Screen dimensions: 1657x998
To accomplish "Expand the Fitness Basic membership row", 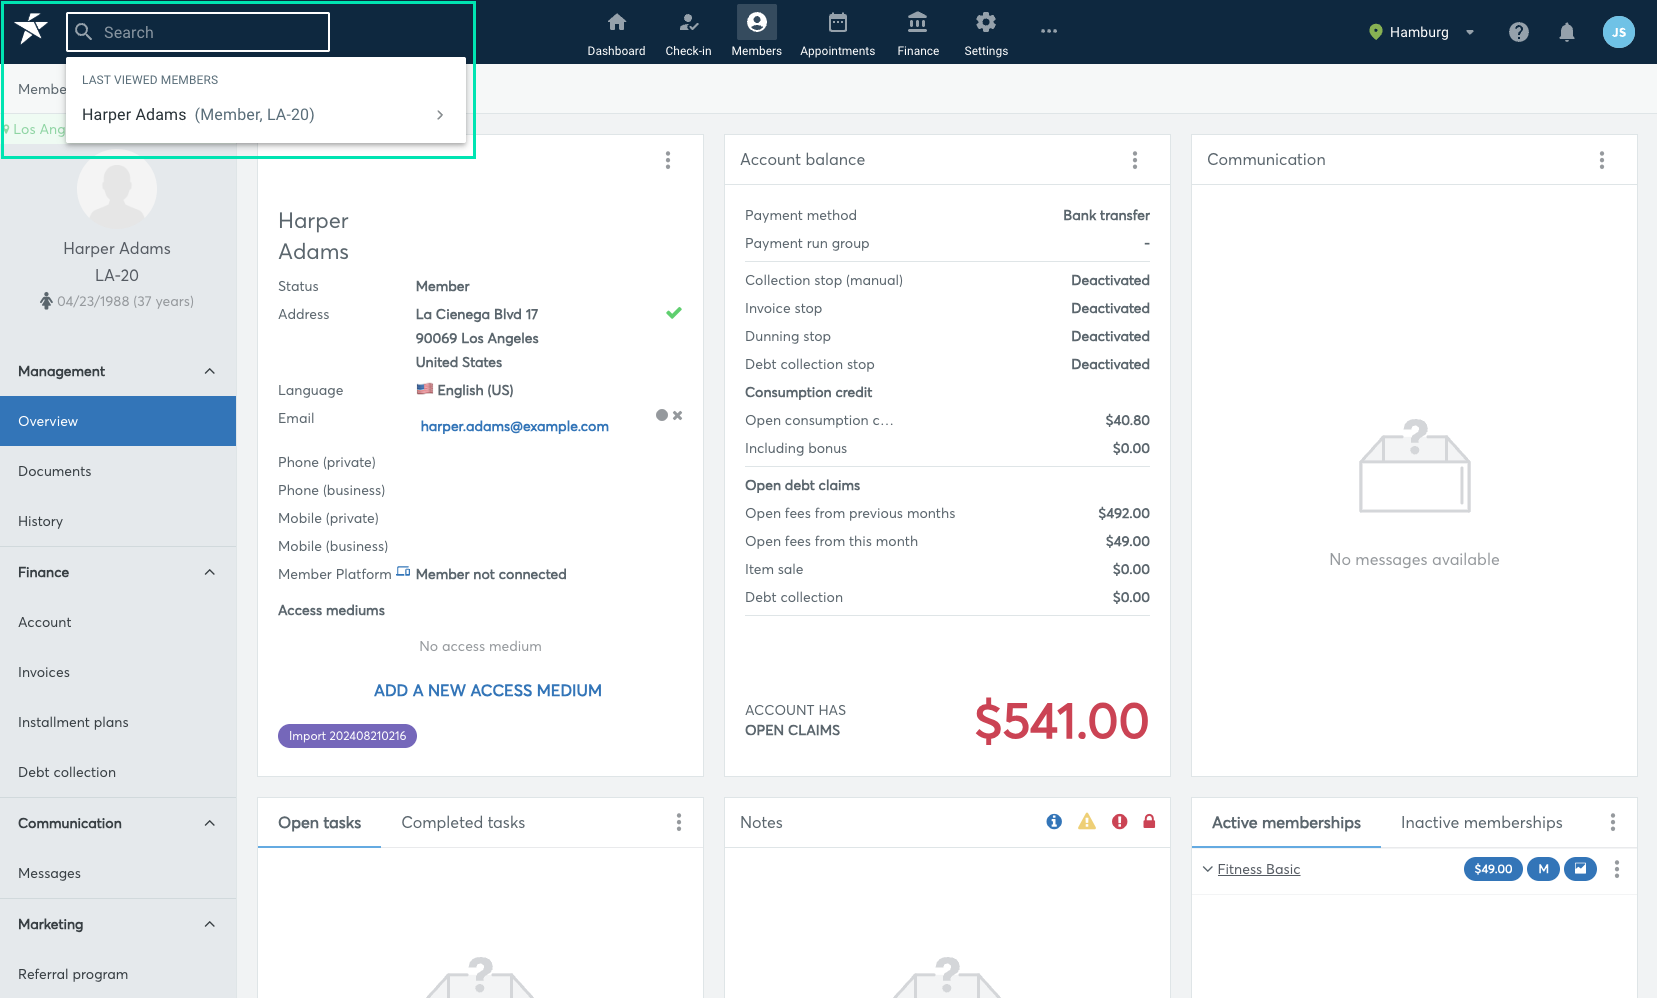I will (x=1208, y=869).
